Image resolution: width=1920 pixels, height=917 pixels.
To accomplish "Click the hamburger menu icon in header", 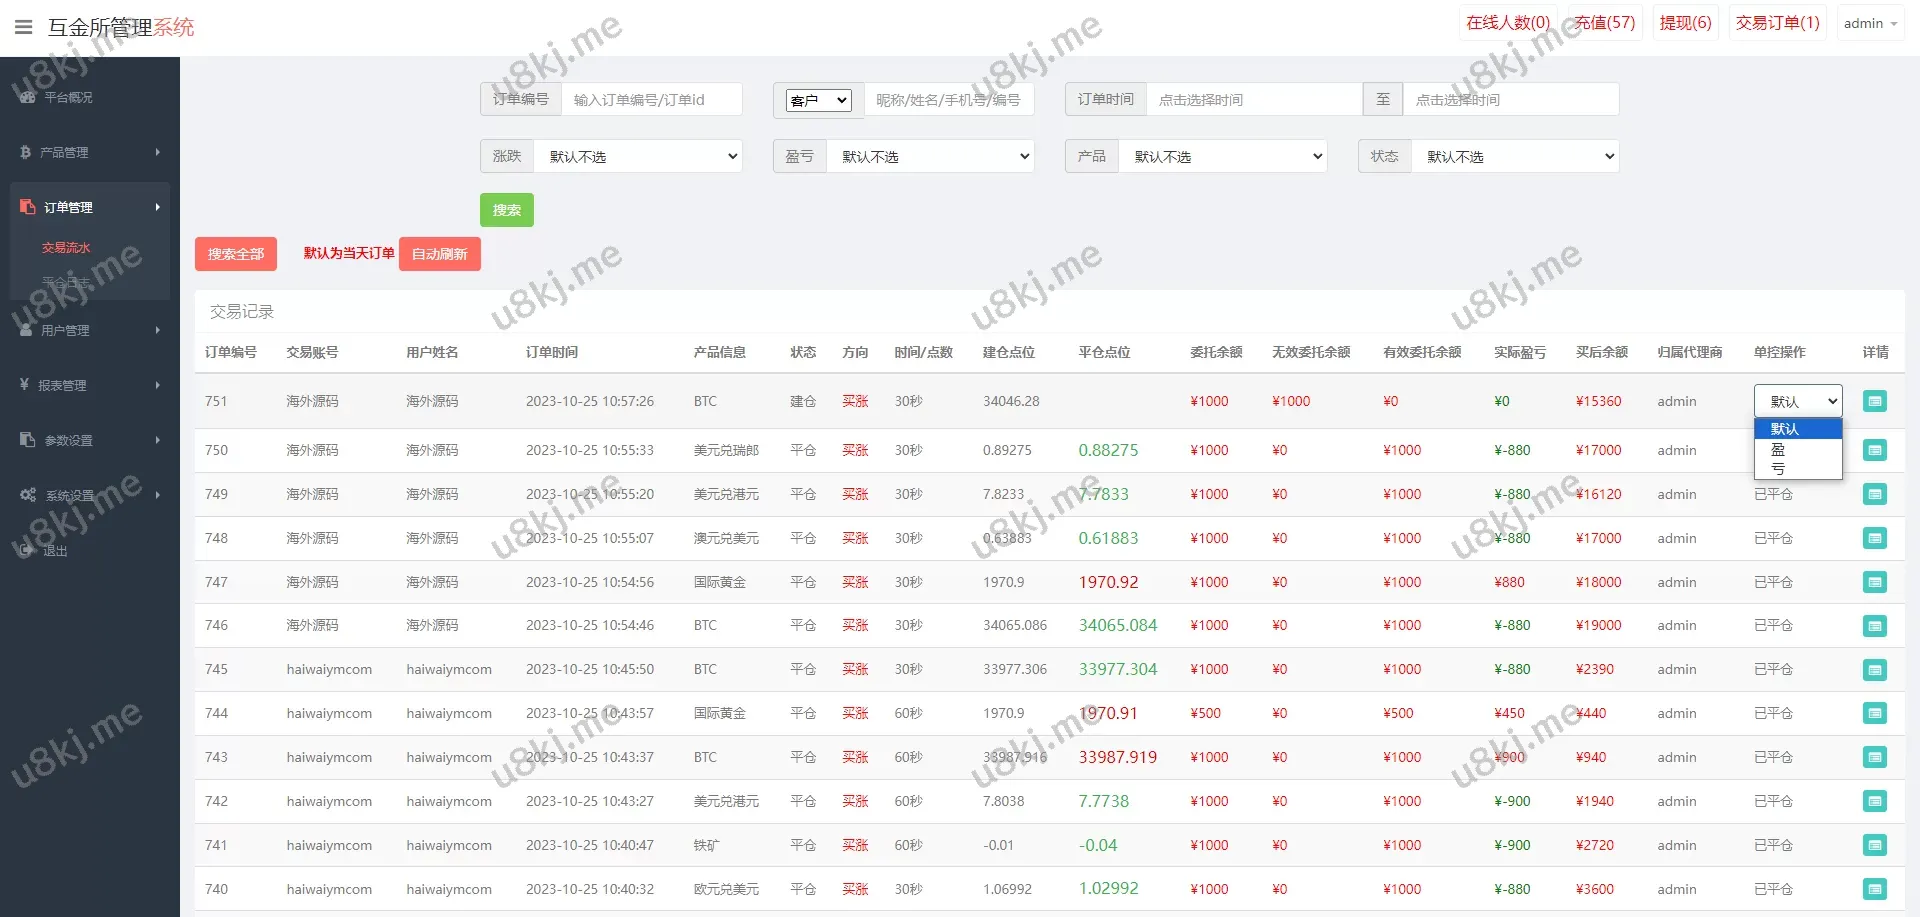I will [23, 27].
